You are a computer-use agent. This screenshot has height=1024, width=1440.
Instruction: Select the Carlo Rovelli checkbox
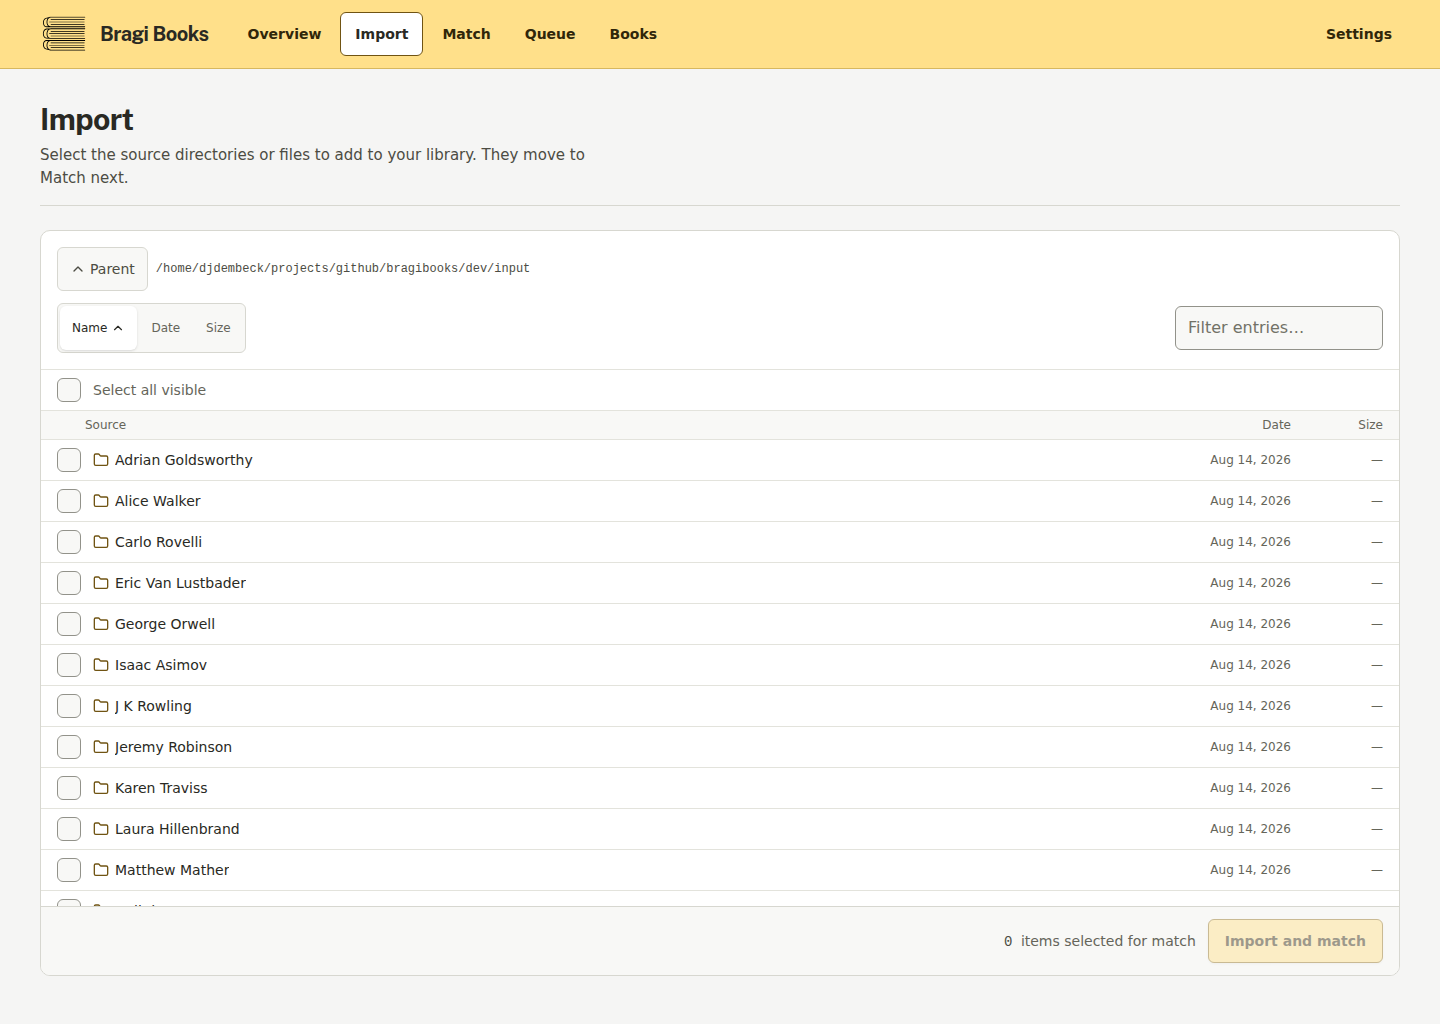(x=69, y=542)
